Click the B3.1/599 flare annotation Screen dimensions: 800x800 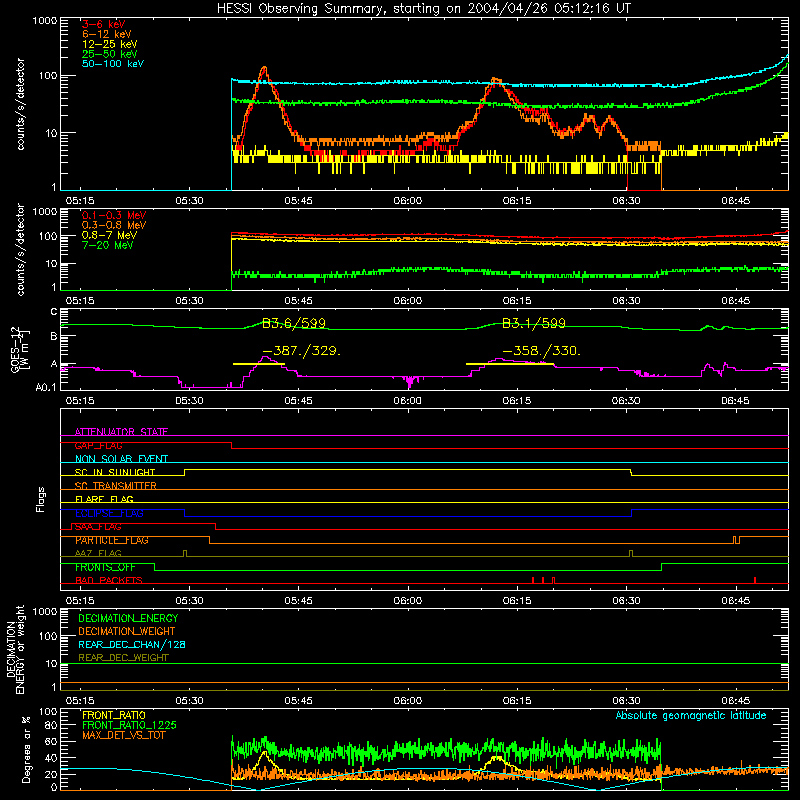coord(534,323)
